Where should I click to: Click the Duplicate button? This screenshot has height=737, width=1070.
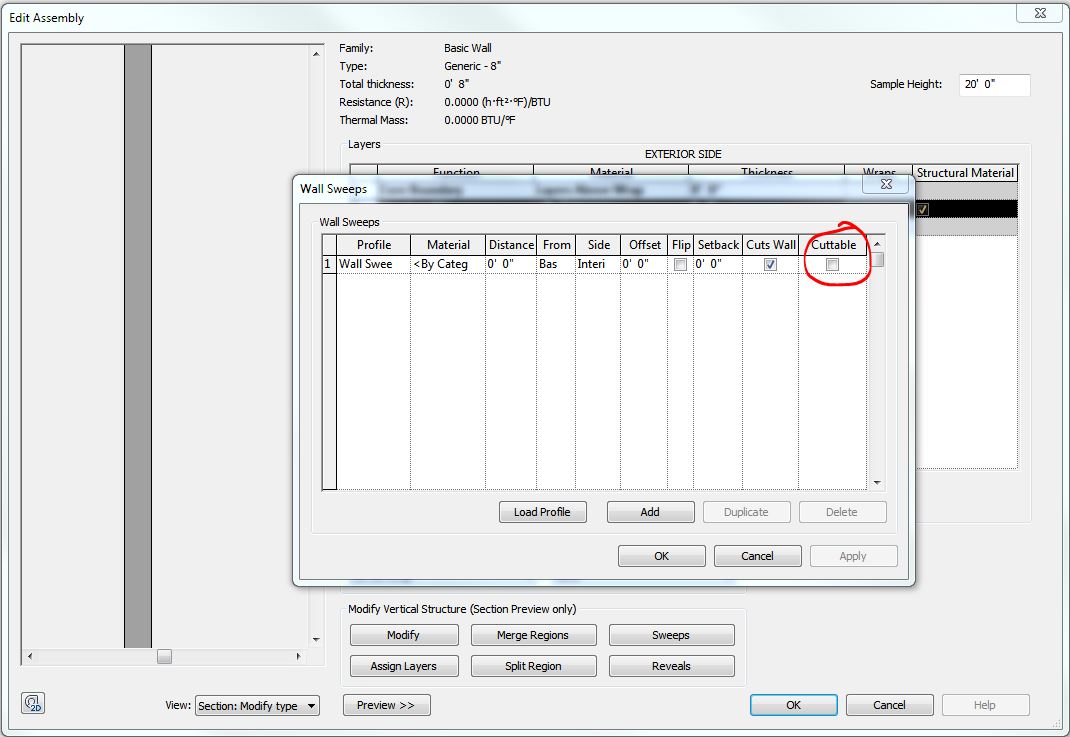(x=747, y=512)
